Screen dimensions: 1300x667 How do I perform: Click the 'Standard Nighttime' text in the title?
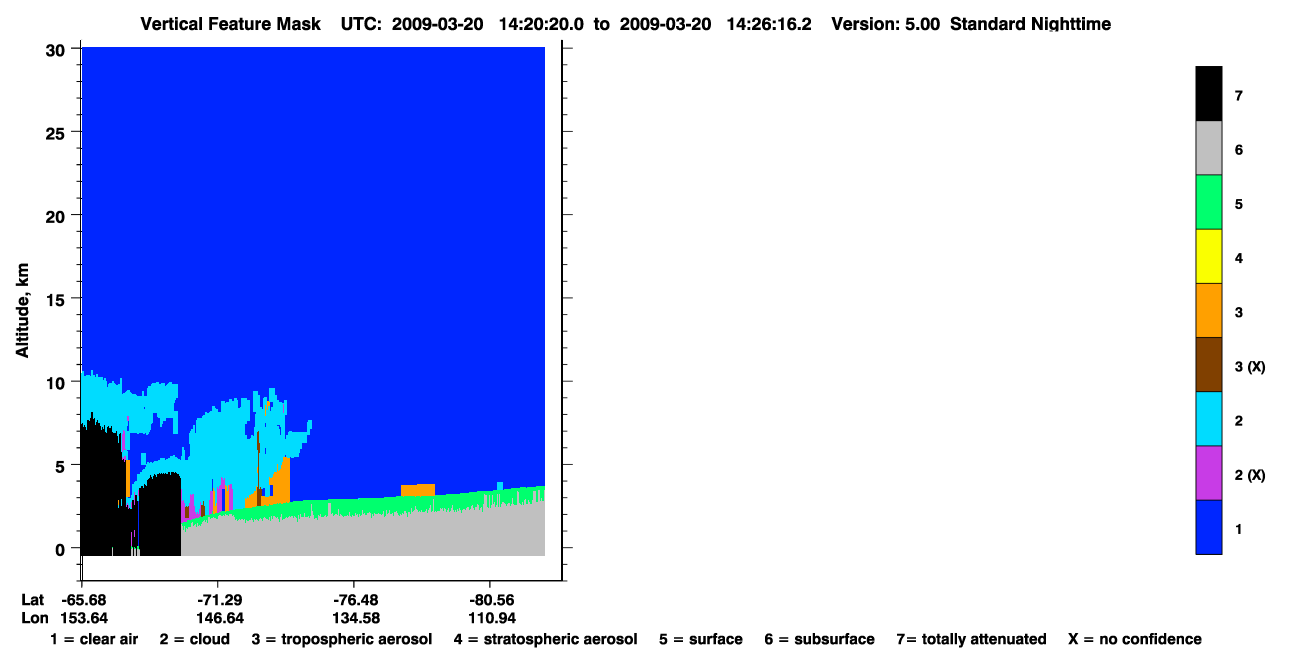click(x=1031, y=23)
